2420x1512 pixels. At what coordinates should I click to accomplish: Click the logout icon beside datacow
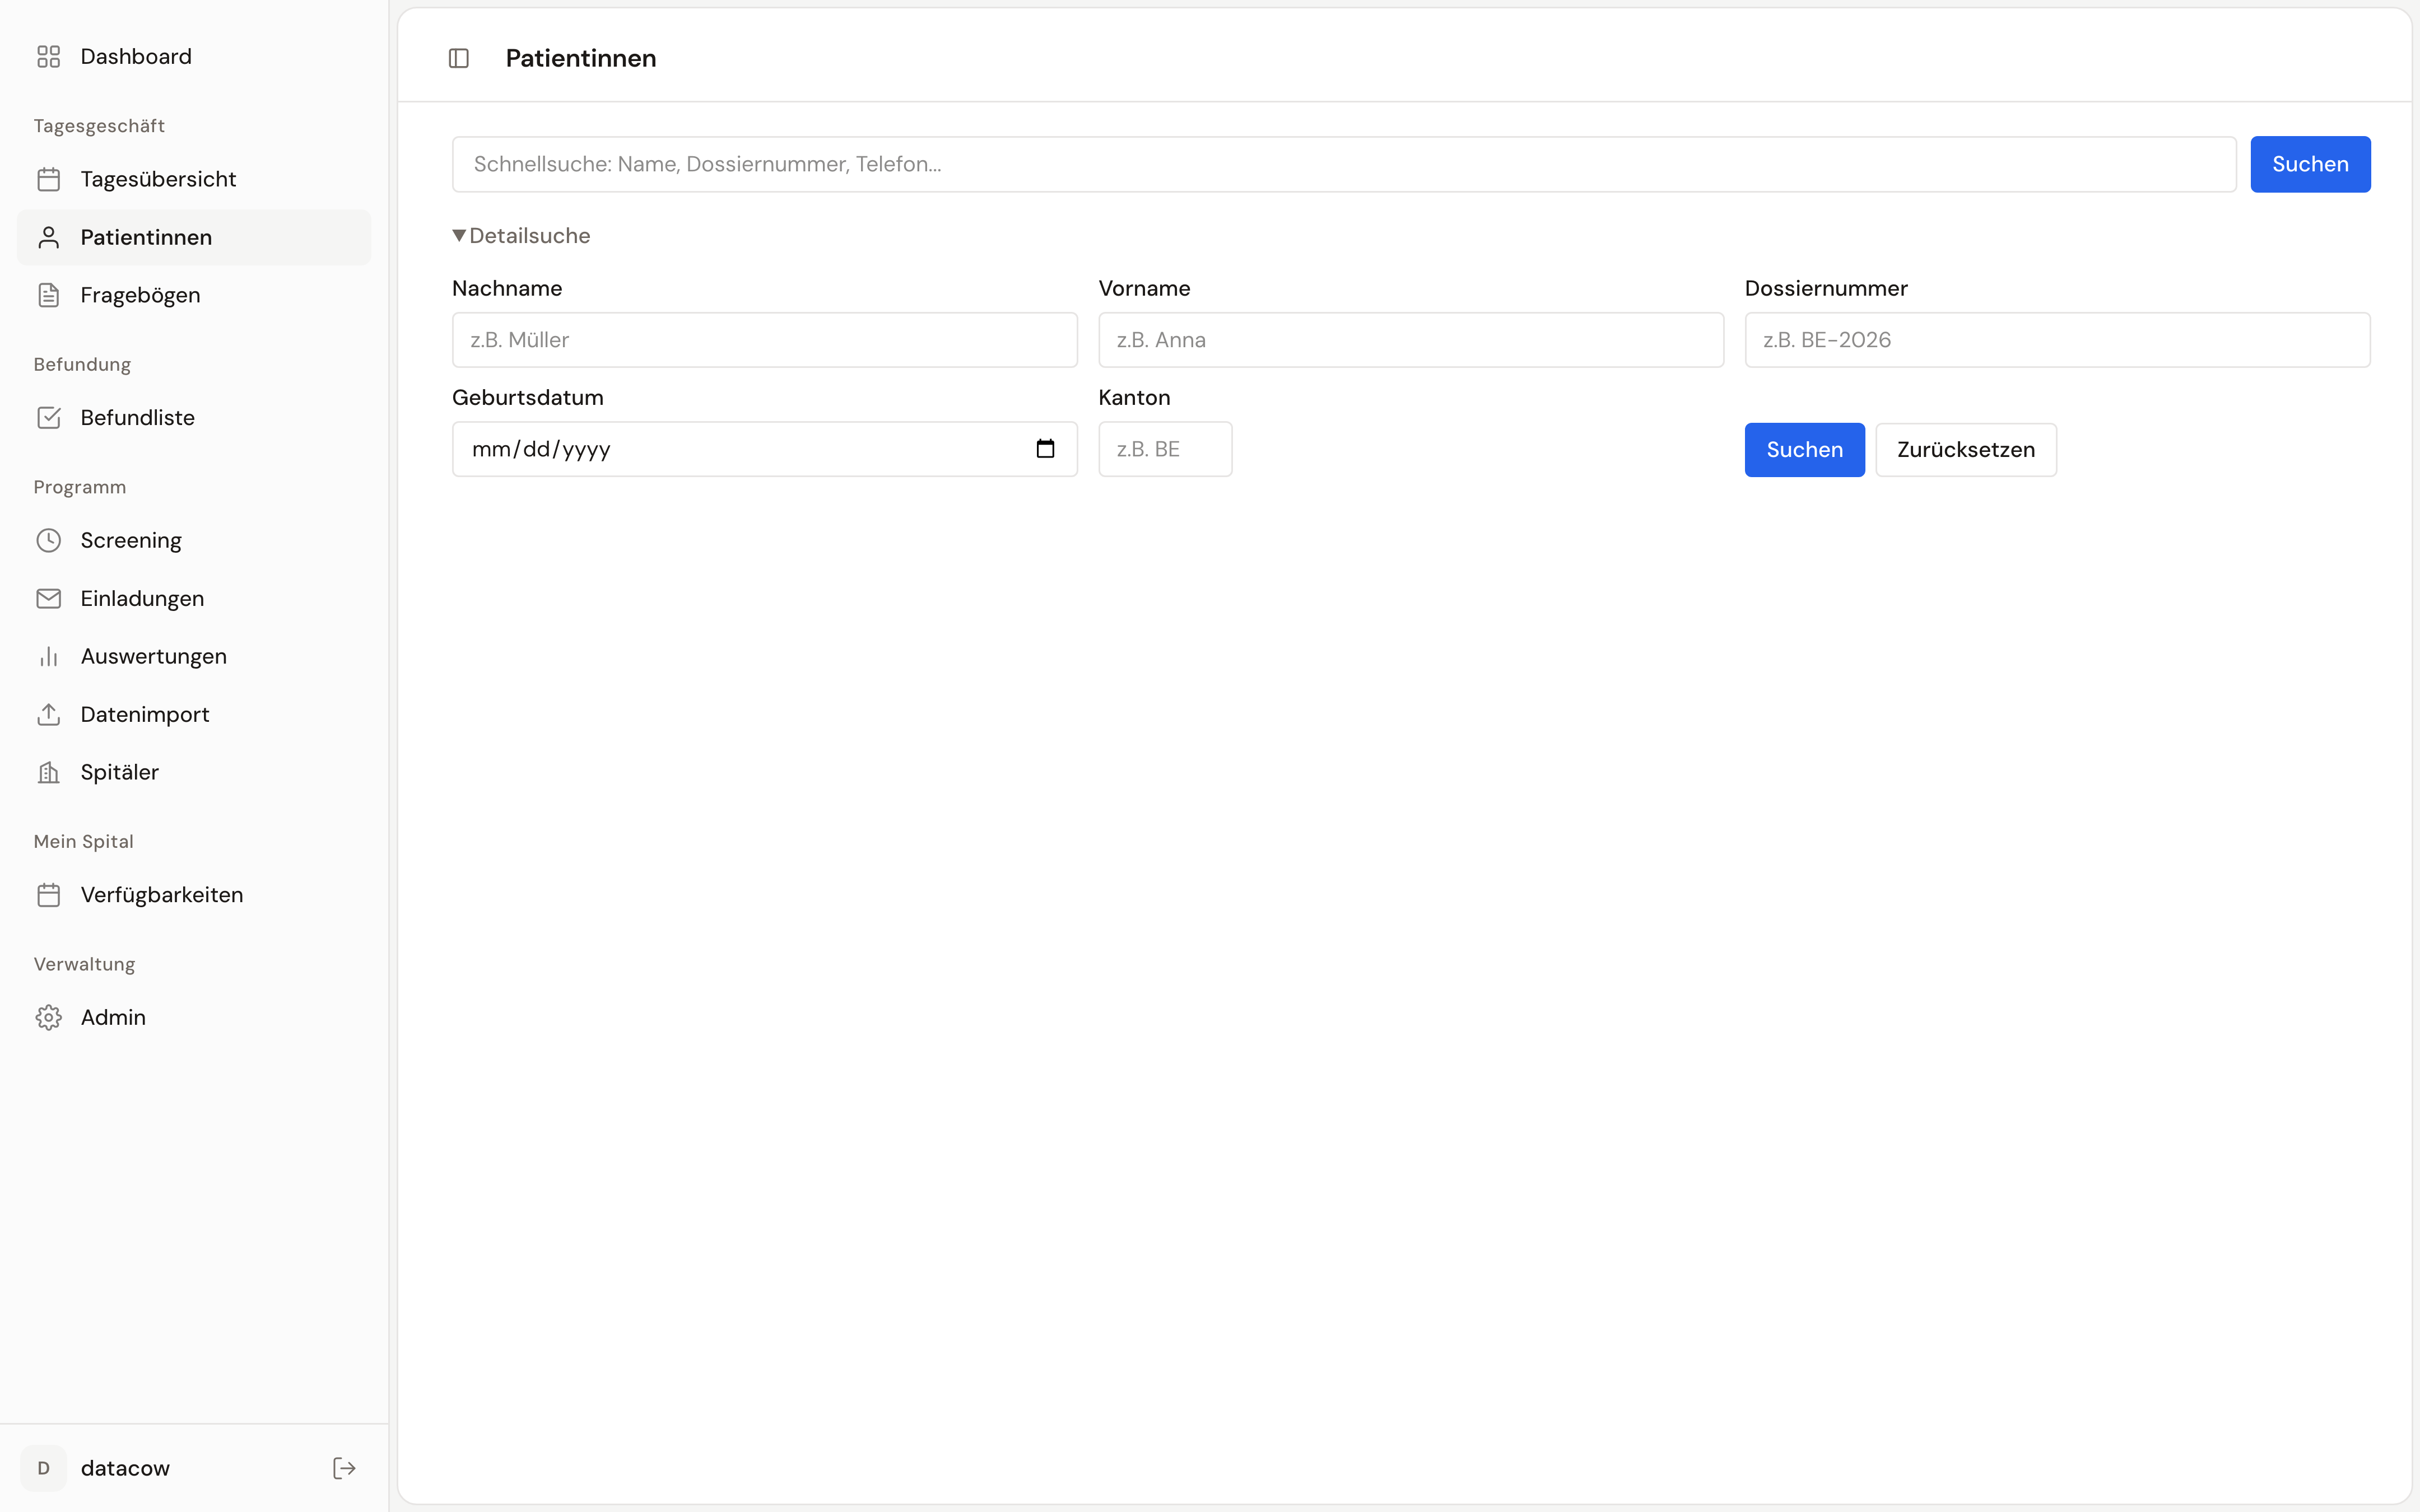(x=344, y=1468)
